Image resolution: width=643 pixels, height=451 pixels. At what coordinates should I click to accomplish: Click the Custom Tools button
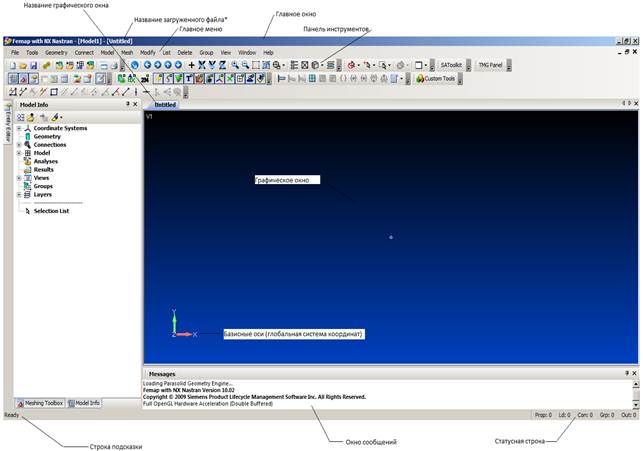[x=436, y=78]
